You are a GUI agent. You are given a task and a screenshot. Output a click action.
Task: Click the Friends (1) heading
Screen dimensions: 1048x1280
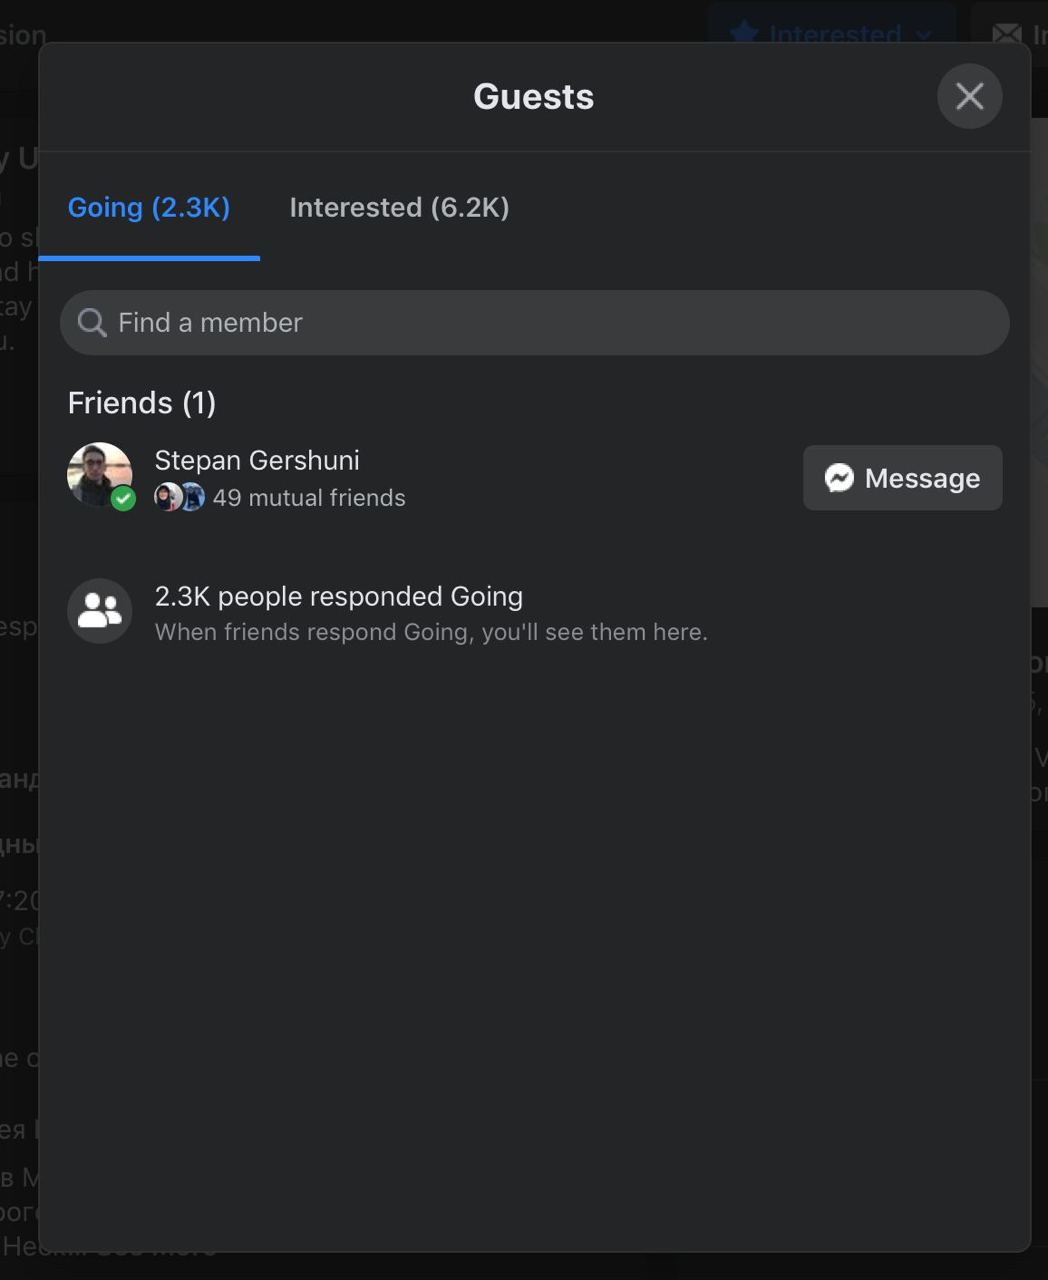click(142, 403)
